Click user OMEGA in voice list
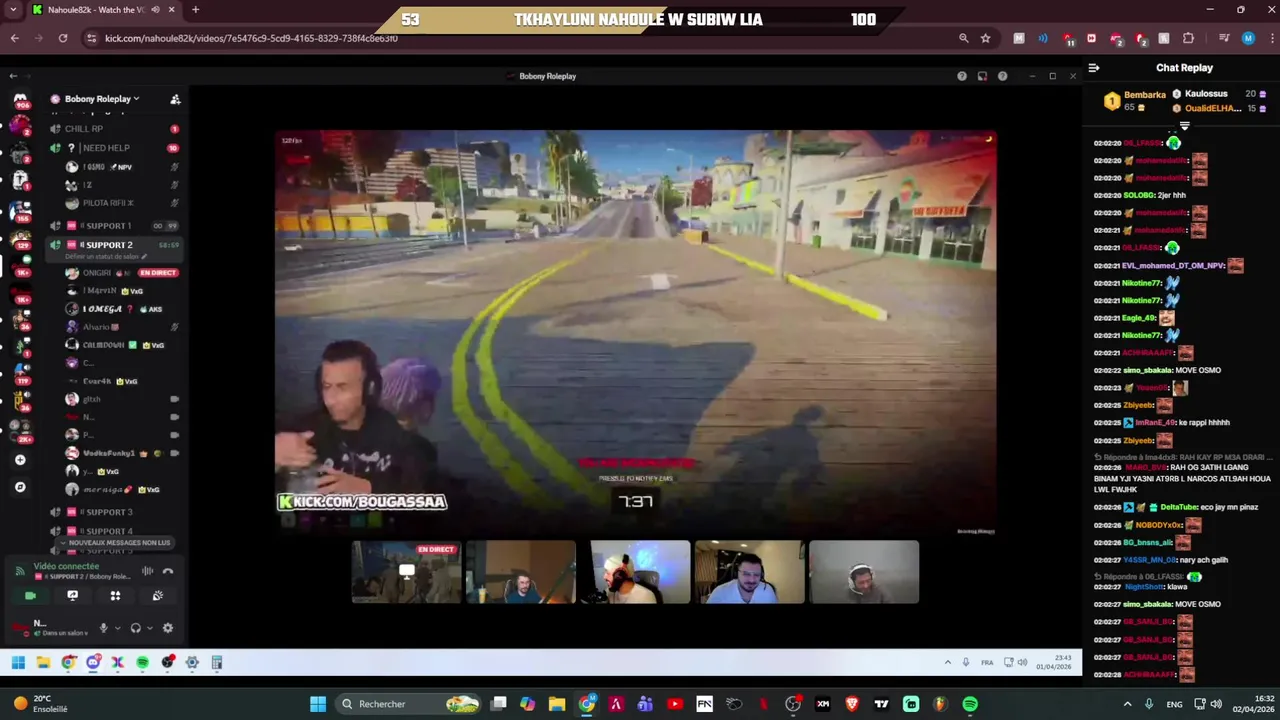Viewport: 1280px width, 720px height. click(102, 309)
